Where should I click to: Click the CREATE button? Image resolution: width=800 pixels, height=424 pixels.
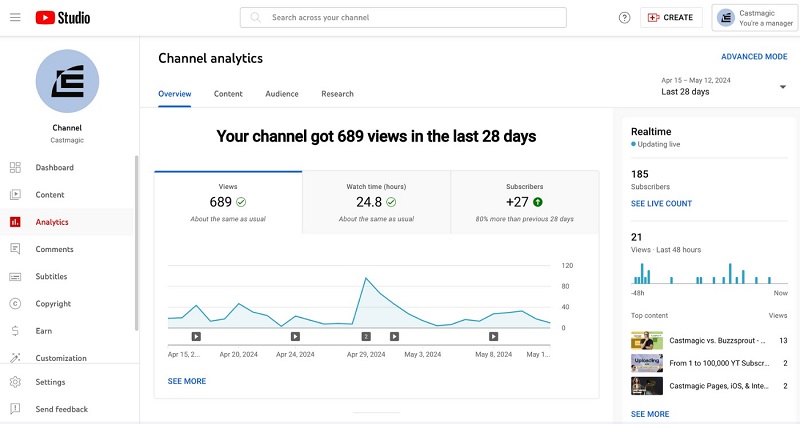671,17
